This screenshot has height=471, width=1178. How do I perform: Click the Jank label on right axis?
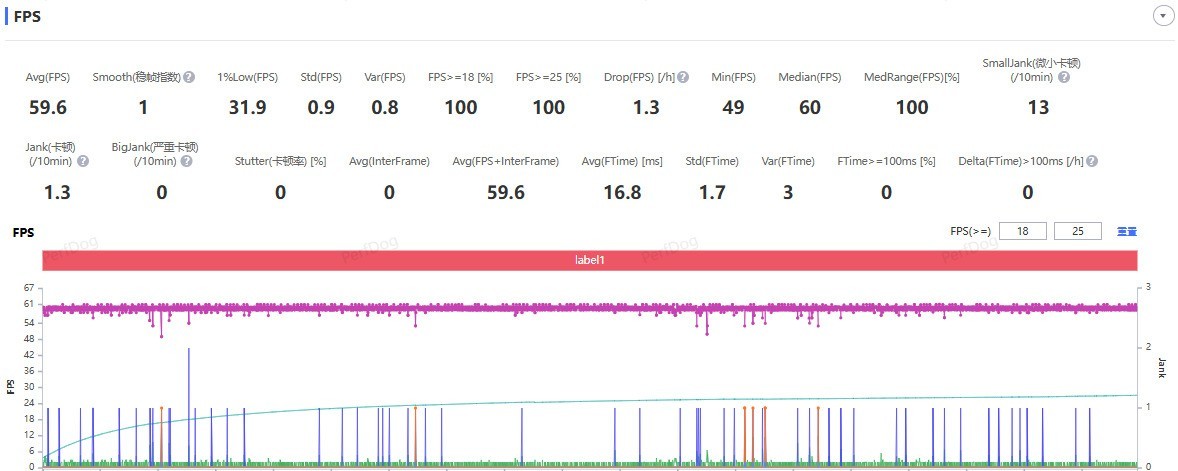coord(1162,367)
